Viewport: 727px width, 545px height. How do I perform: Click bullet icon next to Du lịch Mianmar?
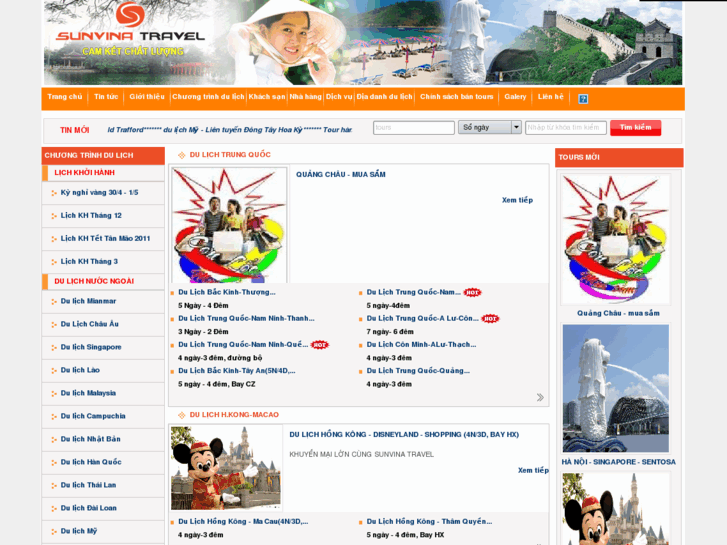pyautogui.click(x=54, y=301)
